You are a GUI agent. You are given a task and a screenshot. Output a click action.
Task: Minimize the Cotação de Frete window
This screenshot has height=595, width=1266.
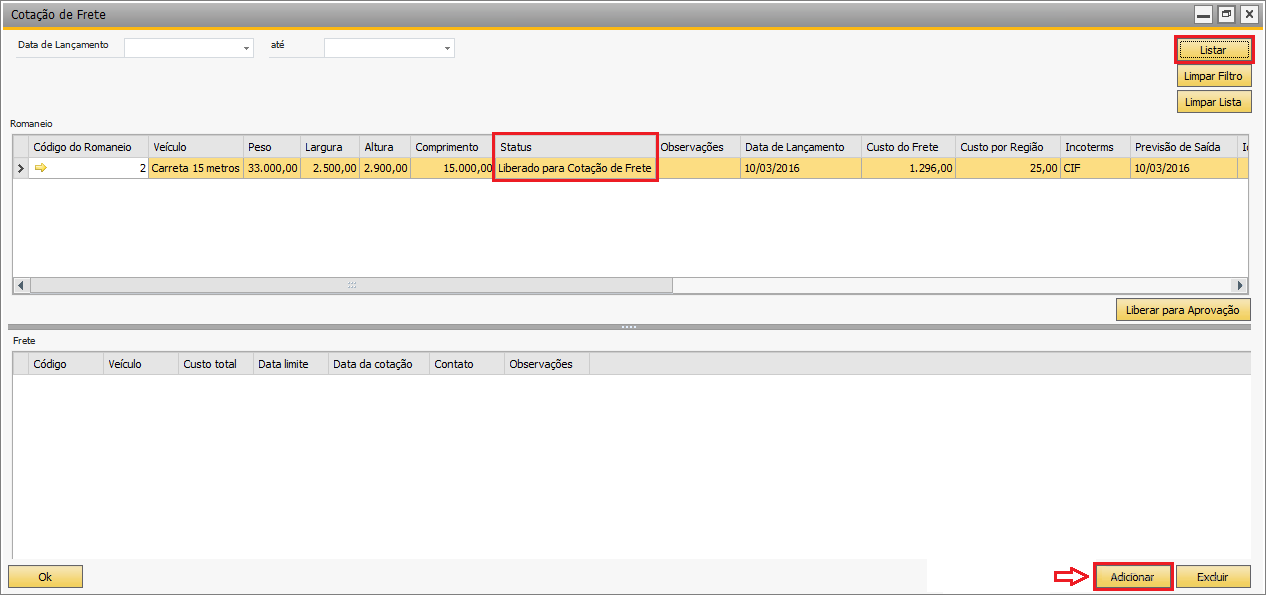[1203, 14]
